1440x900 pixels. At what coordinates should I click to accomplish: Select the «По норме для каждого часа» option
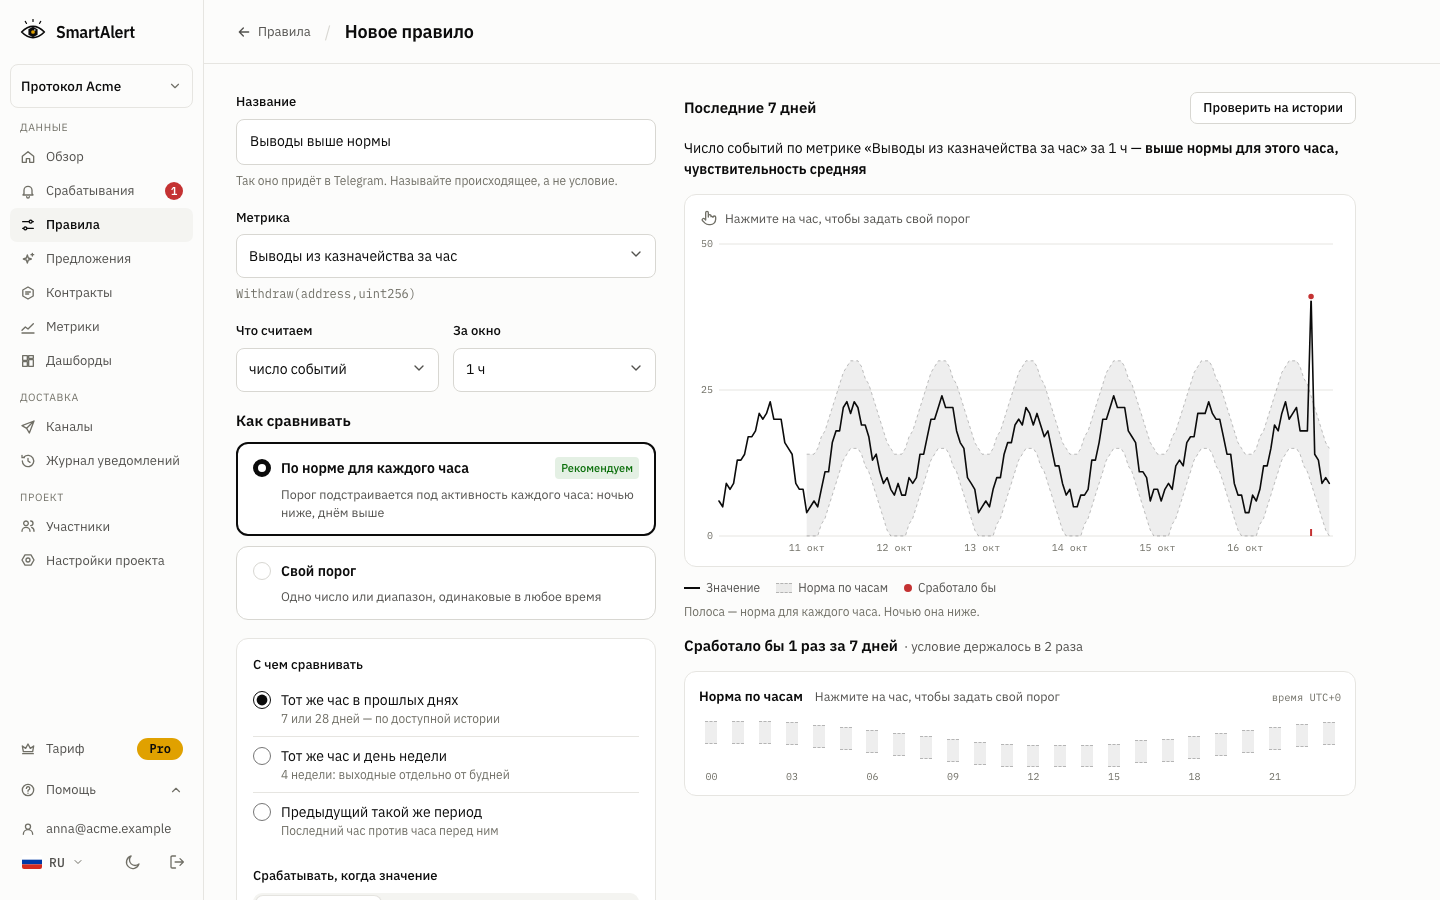coord(446,489)
